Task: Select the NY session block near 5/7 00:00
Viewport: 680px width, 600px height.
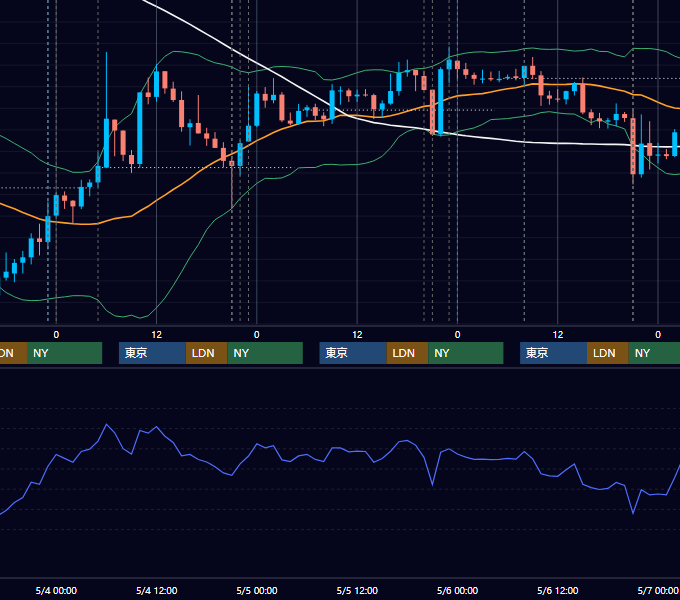Action: [654, 353]
